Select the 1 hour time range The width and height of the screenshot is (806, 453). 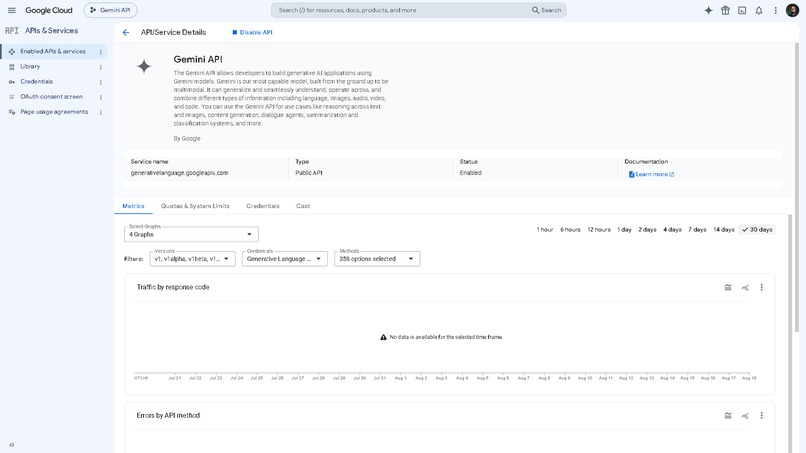pyautogui.click(x=545, y=230)
